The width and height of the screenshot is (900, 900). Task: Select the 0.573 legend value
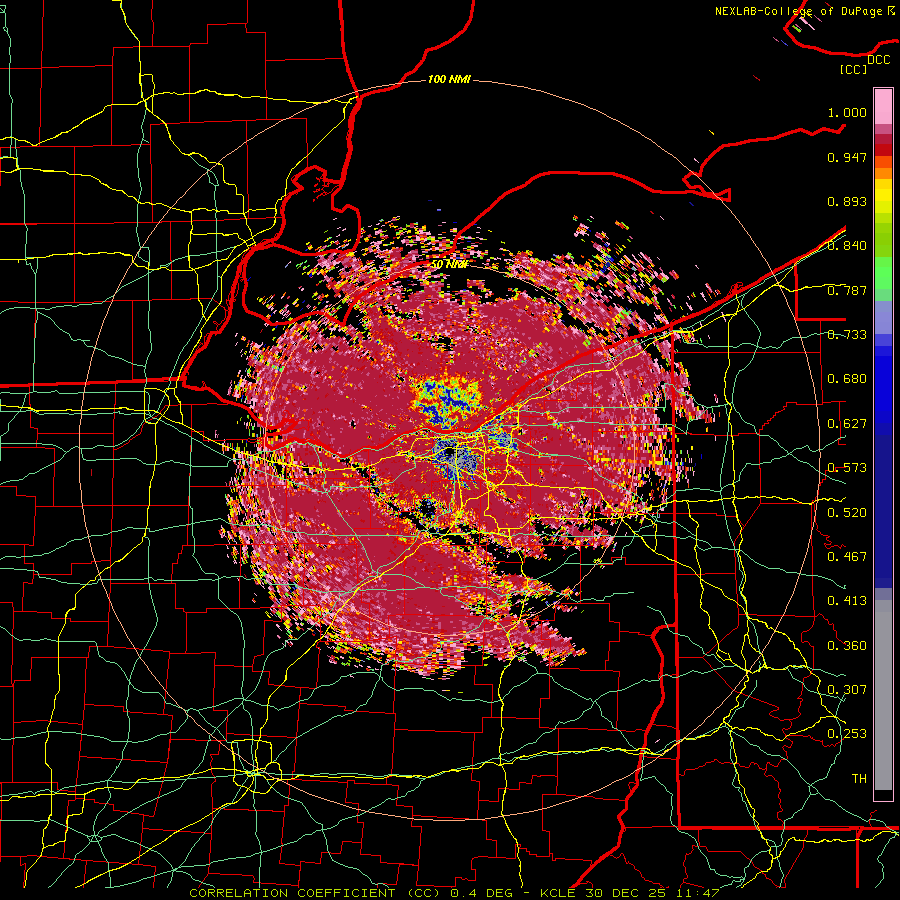(x=847, y=468)
